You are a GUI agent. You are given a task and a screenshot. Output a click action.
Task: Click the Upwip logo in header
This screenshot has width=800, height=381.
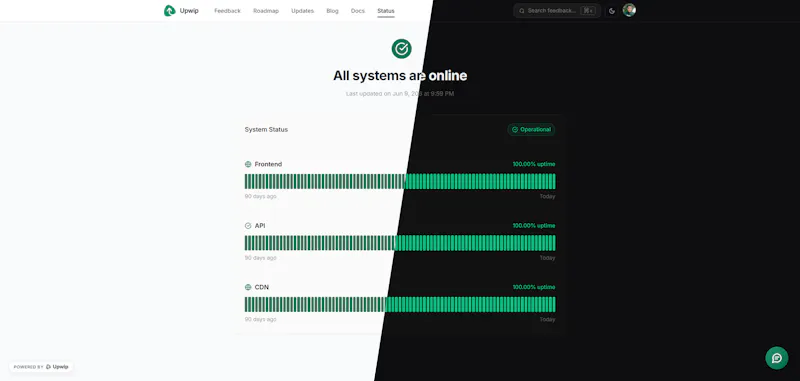(181, 10)
